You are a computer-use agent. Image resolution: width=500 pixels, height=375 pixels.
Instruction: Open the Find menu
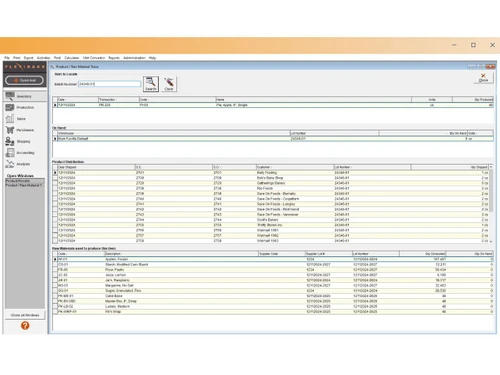[x=57, y=58]
